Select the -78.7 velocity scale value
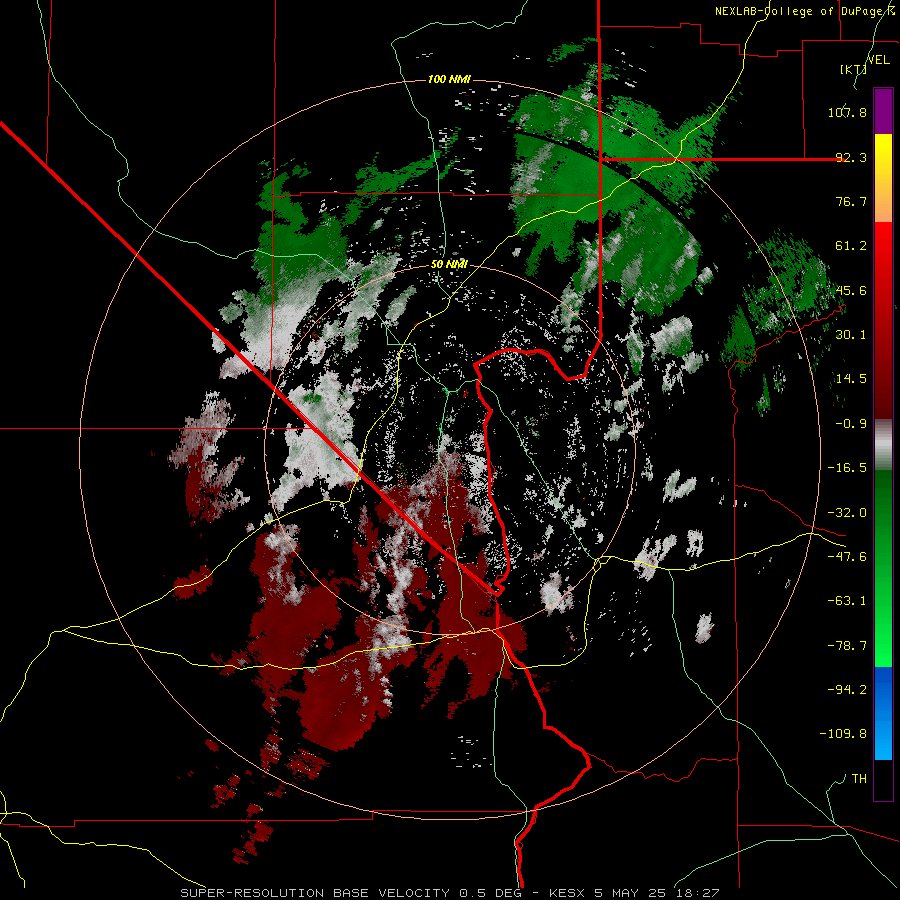Screen dimensions: 900x900 click(847, 646)
